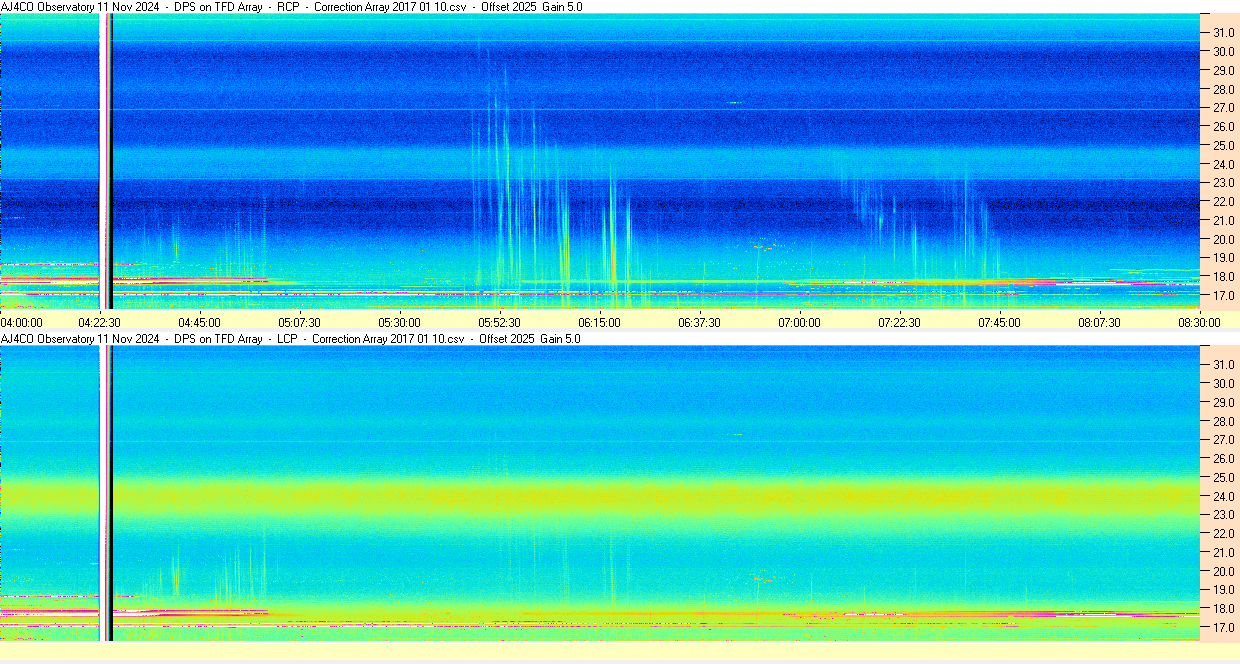Viewport: 1240px width, 664px height.
Task: Click 22.0 frequency label in RCP panel
Action: point(1224,202)
